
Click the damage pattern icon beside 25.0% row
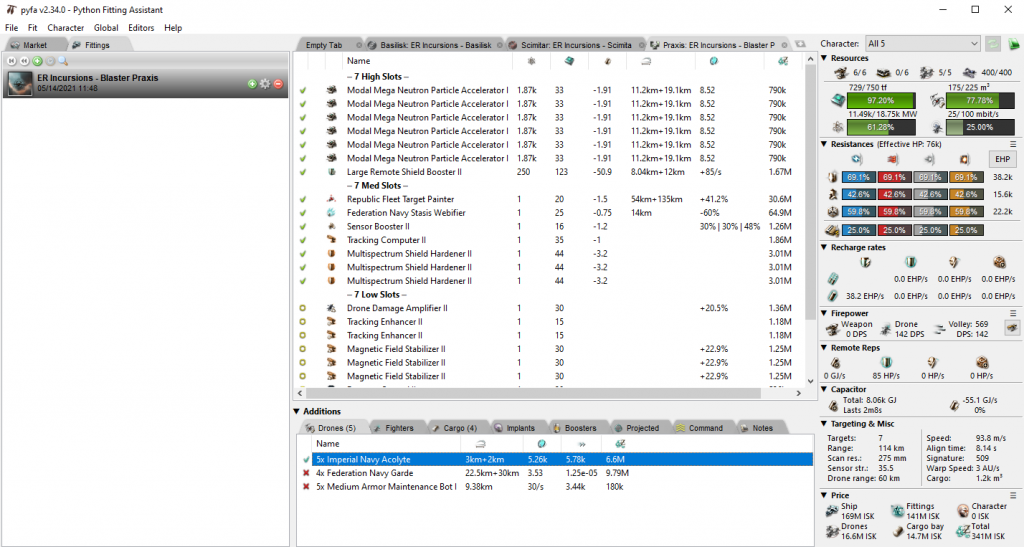click(x=832, y=230)
